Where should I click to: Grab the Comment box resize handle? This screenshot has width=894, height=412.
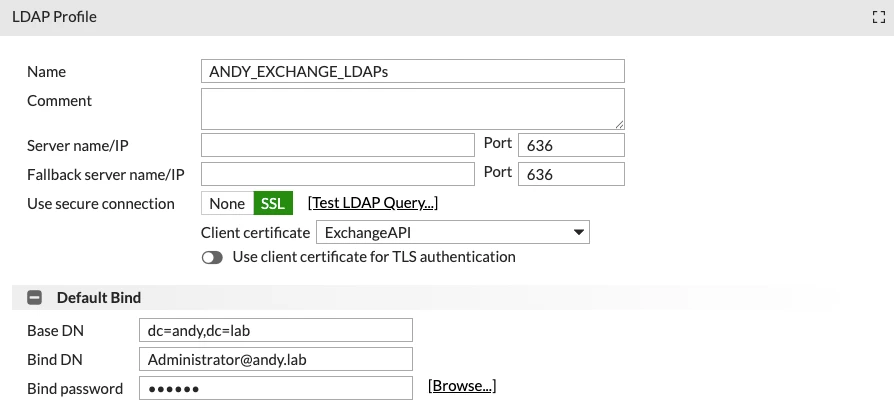[619, 124]
